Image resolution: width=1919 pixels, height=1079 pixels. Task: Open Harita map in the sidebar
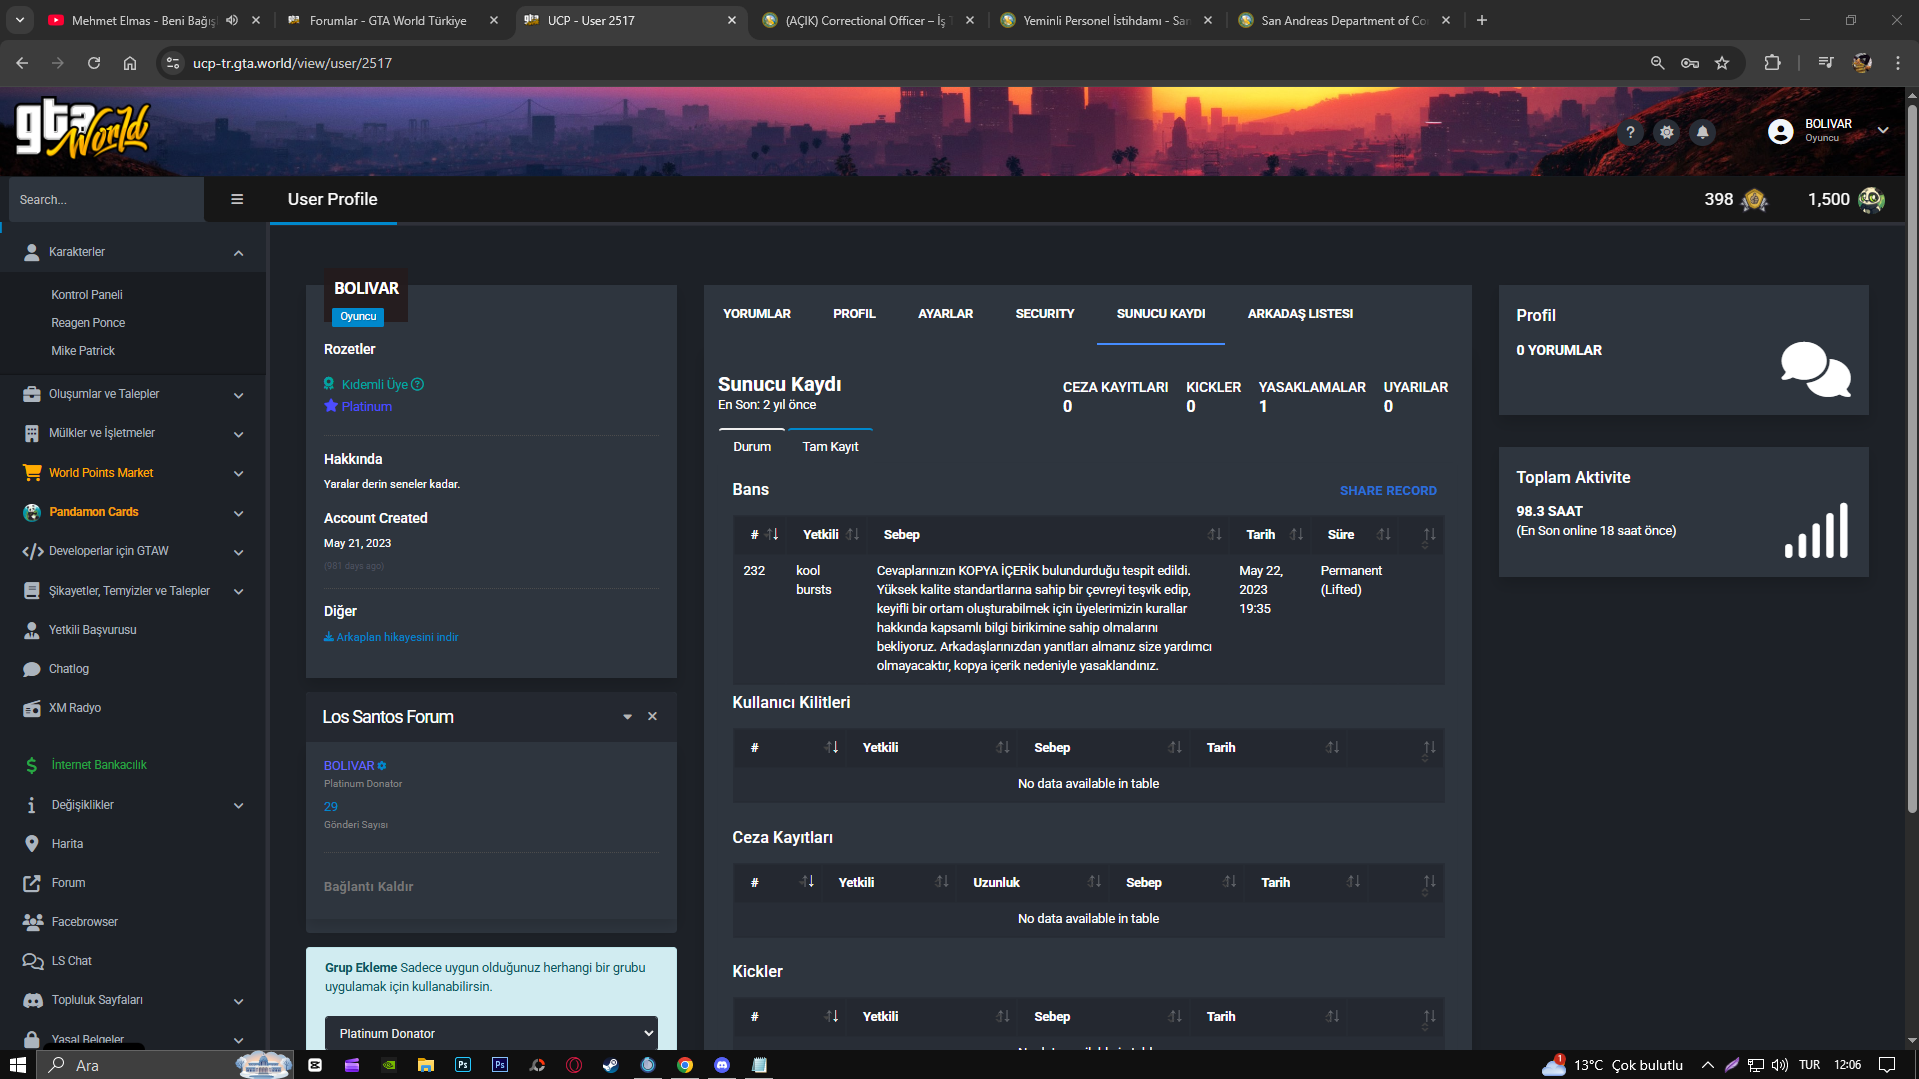pyautogui.click(x=67, y=844)
